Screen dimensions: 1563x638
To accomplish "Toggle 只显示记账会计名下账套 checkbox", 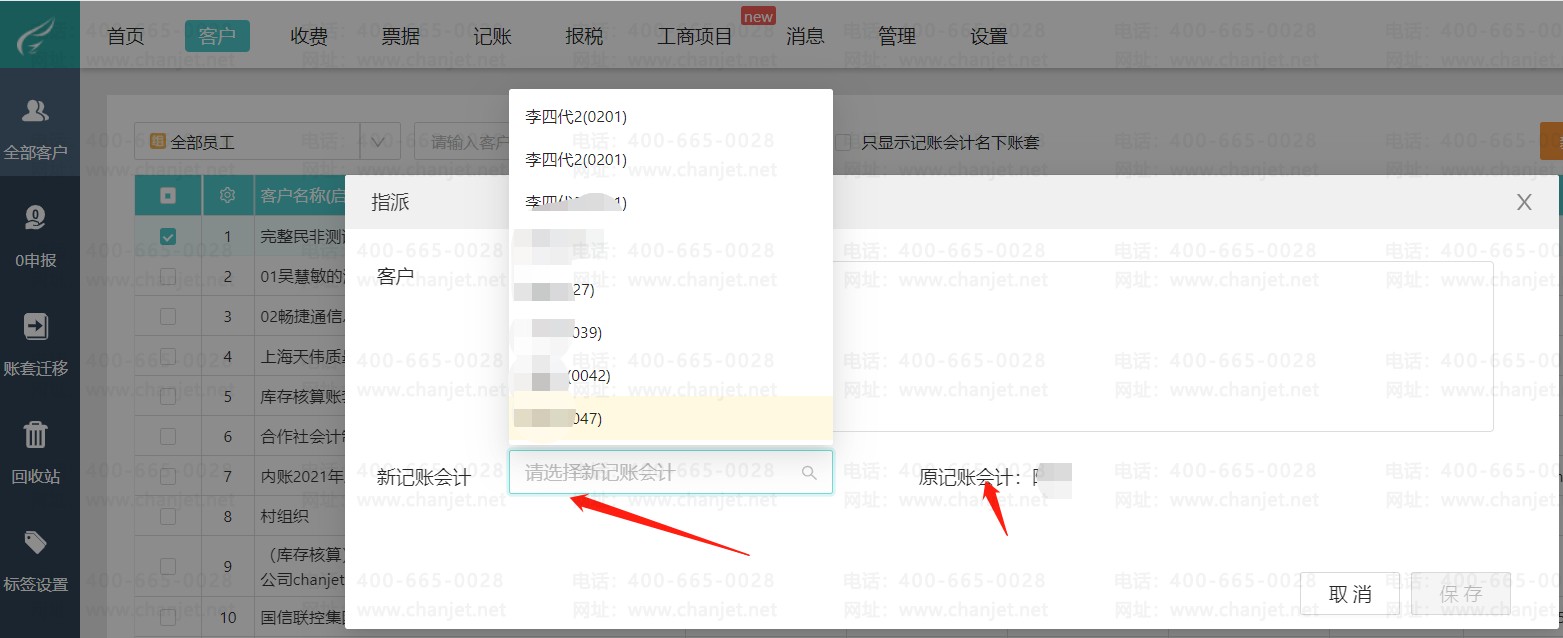I will click(844, 142).
